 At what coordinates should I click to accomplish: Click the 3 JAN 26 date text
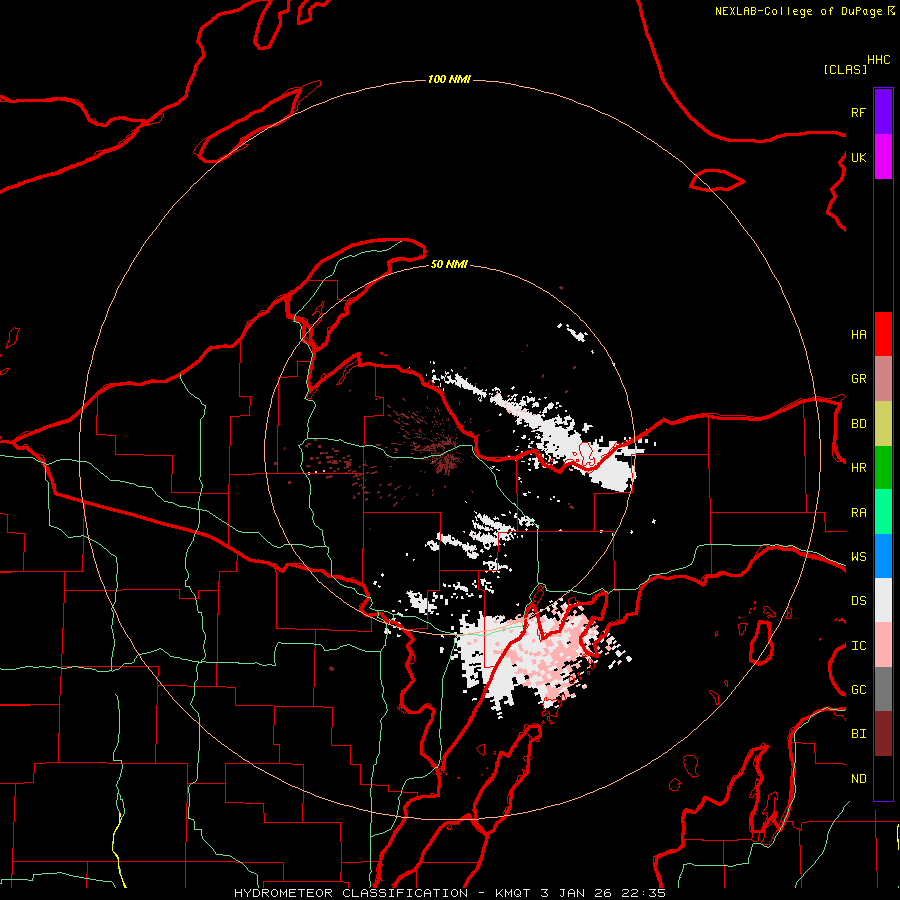[576, 893]
